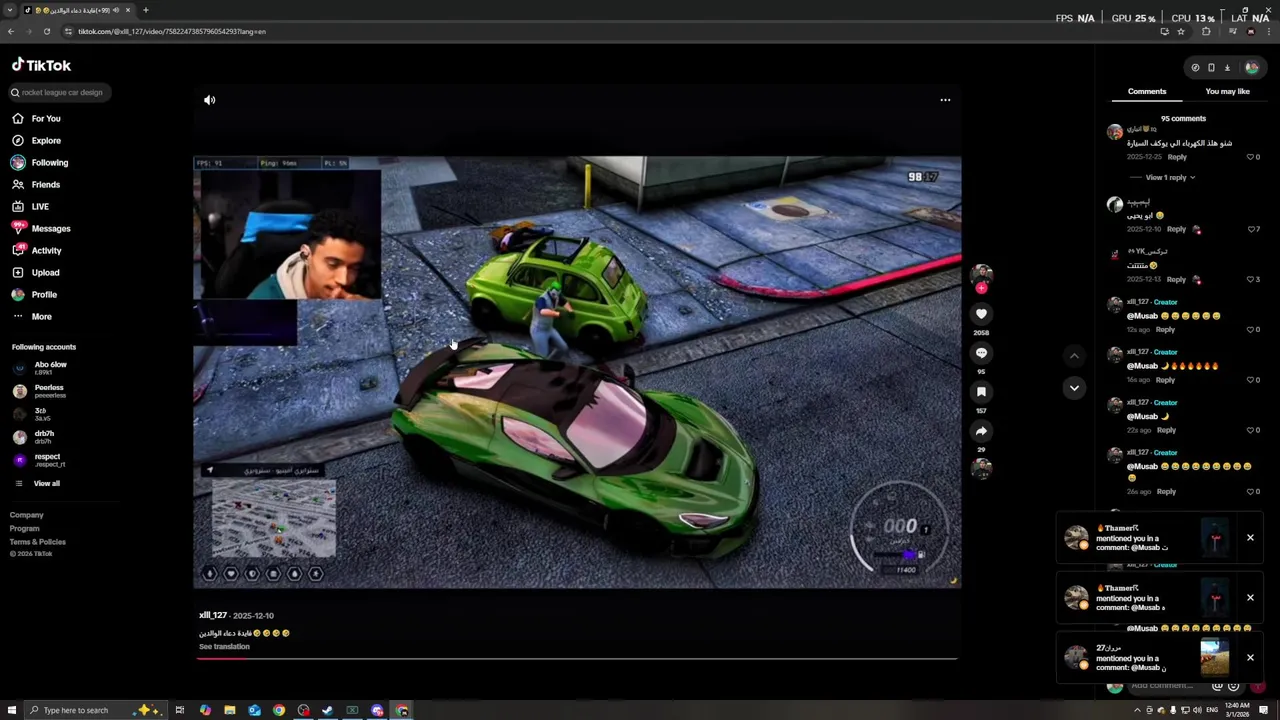The width and height of the screenshot is (1280, 720).
Task: Open respect following account
Action: pos(39,460)
